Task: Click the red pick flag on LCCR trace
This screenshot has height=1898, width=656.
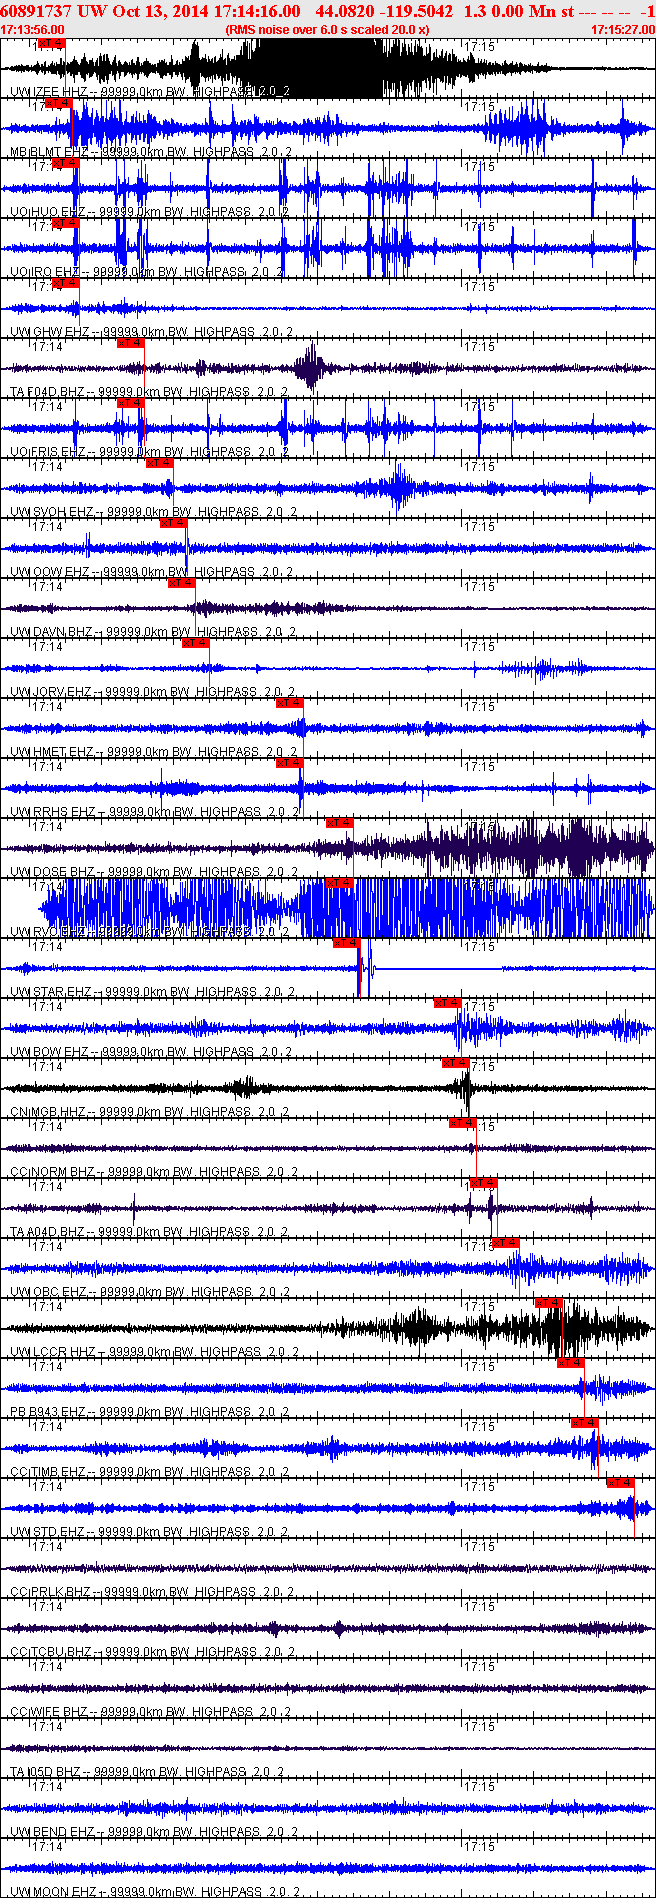Action: tap(549, 1303)
